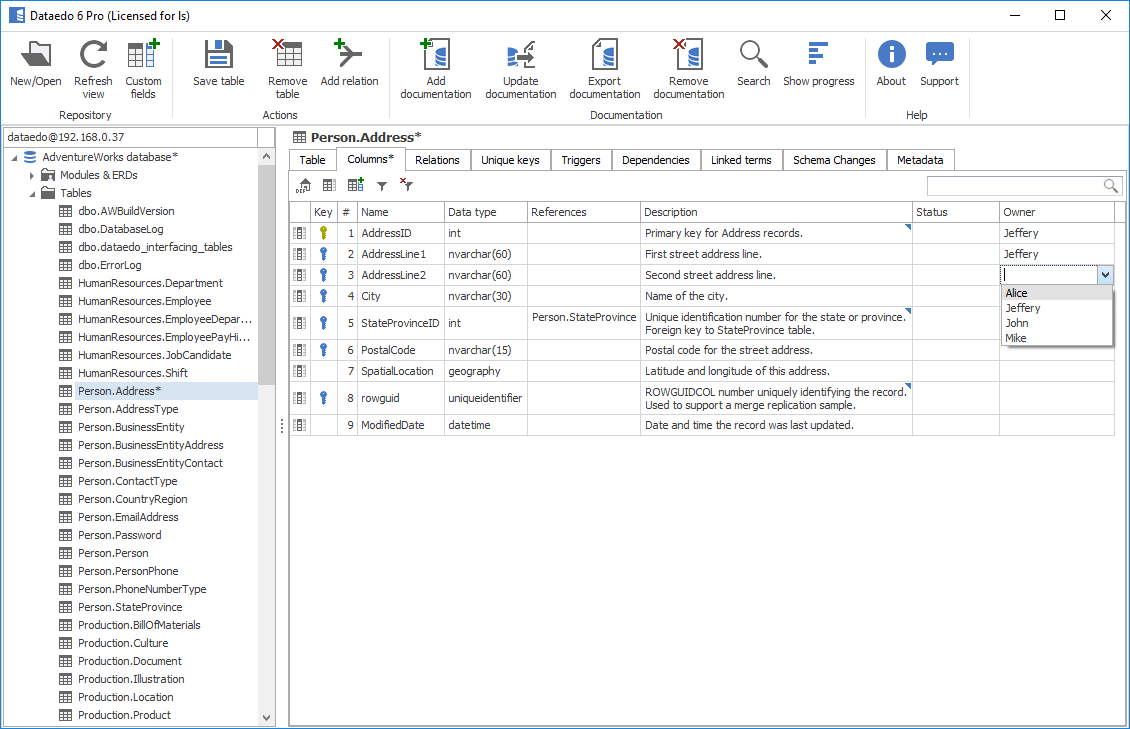Screen dimensions: 1130x729
Task: Click the filter funnel icon in Columns toolbar
Action: click(381, 186)
